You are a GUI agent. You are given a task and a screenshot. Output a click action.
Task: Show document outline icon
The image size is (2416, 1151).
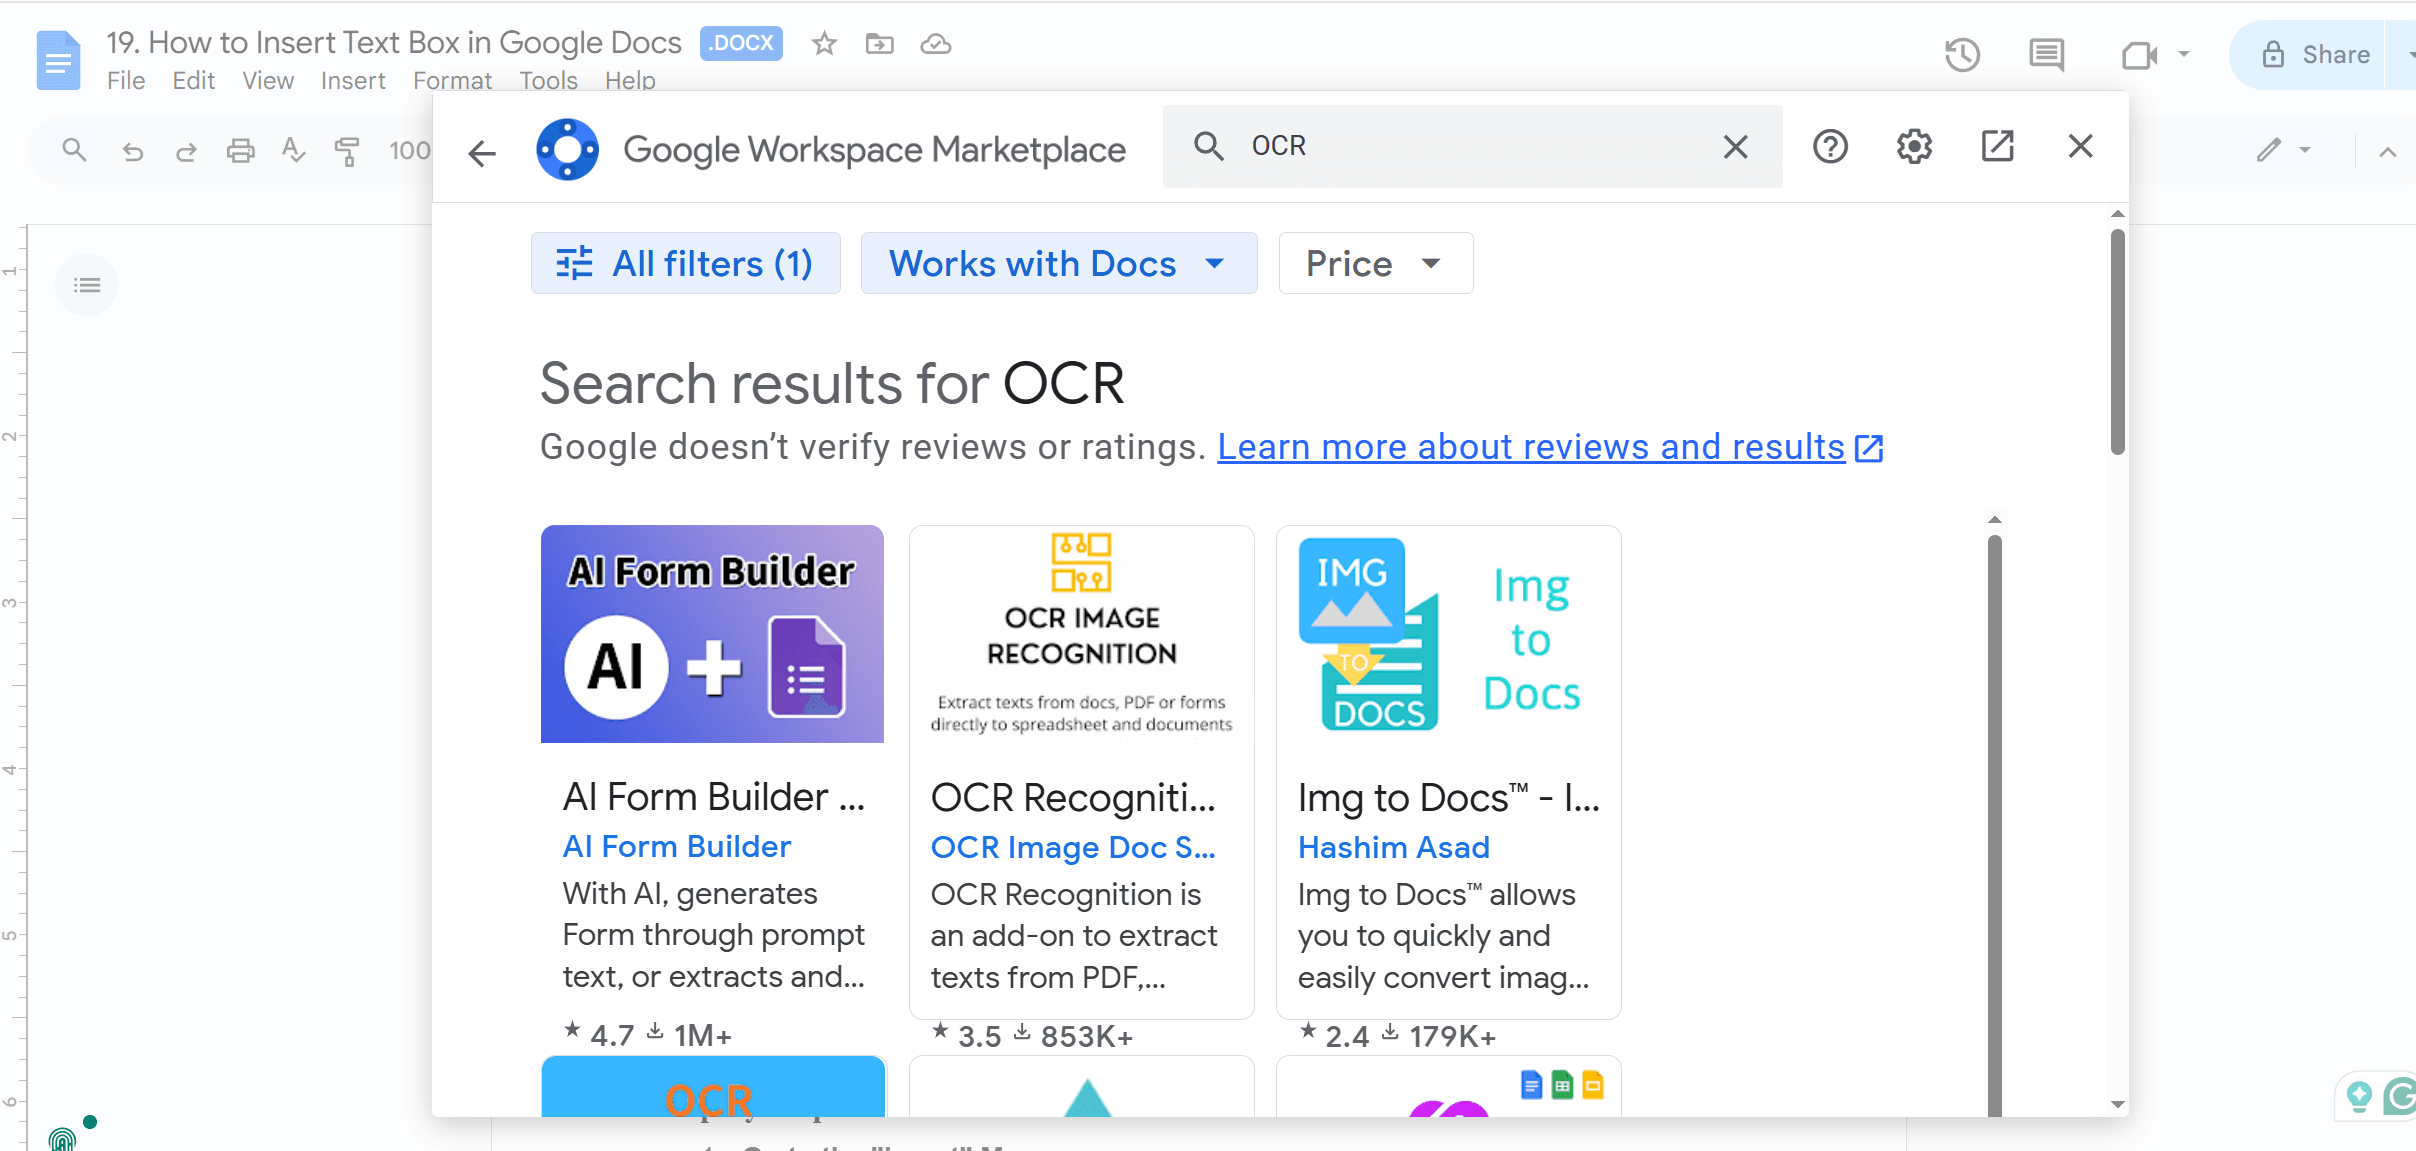click(87, 286)
